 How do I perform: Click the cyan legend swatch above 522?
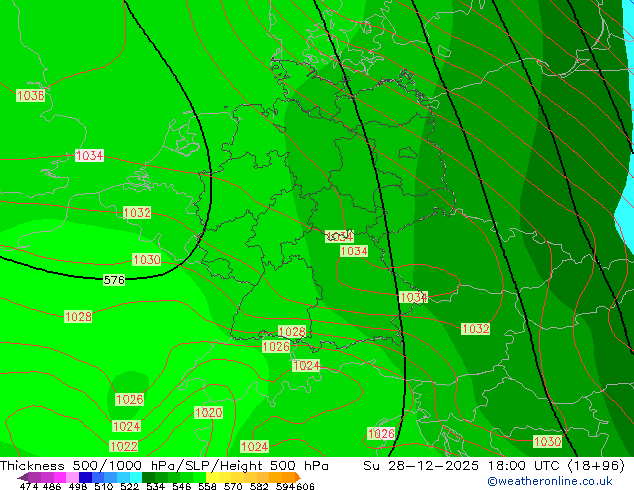tap(136, 477)
